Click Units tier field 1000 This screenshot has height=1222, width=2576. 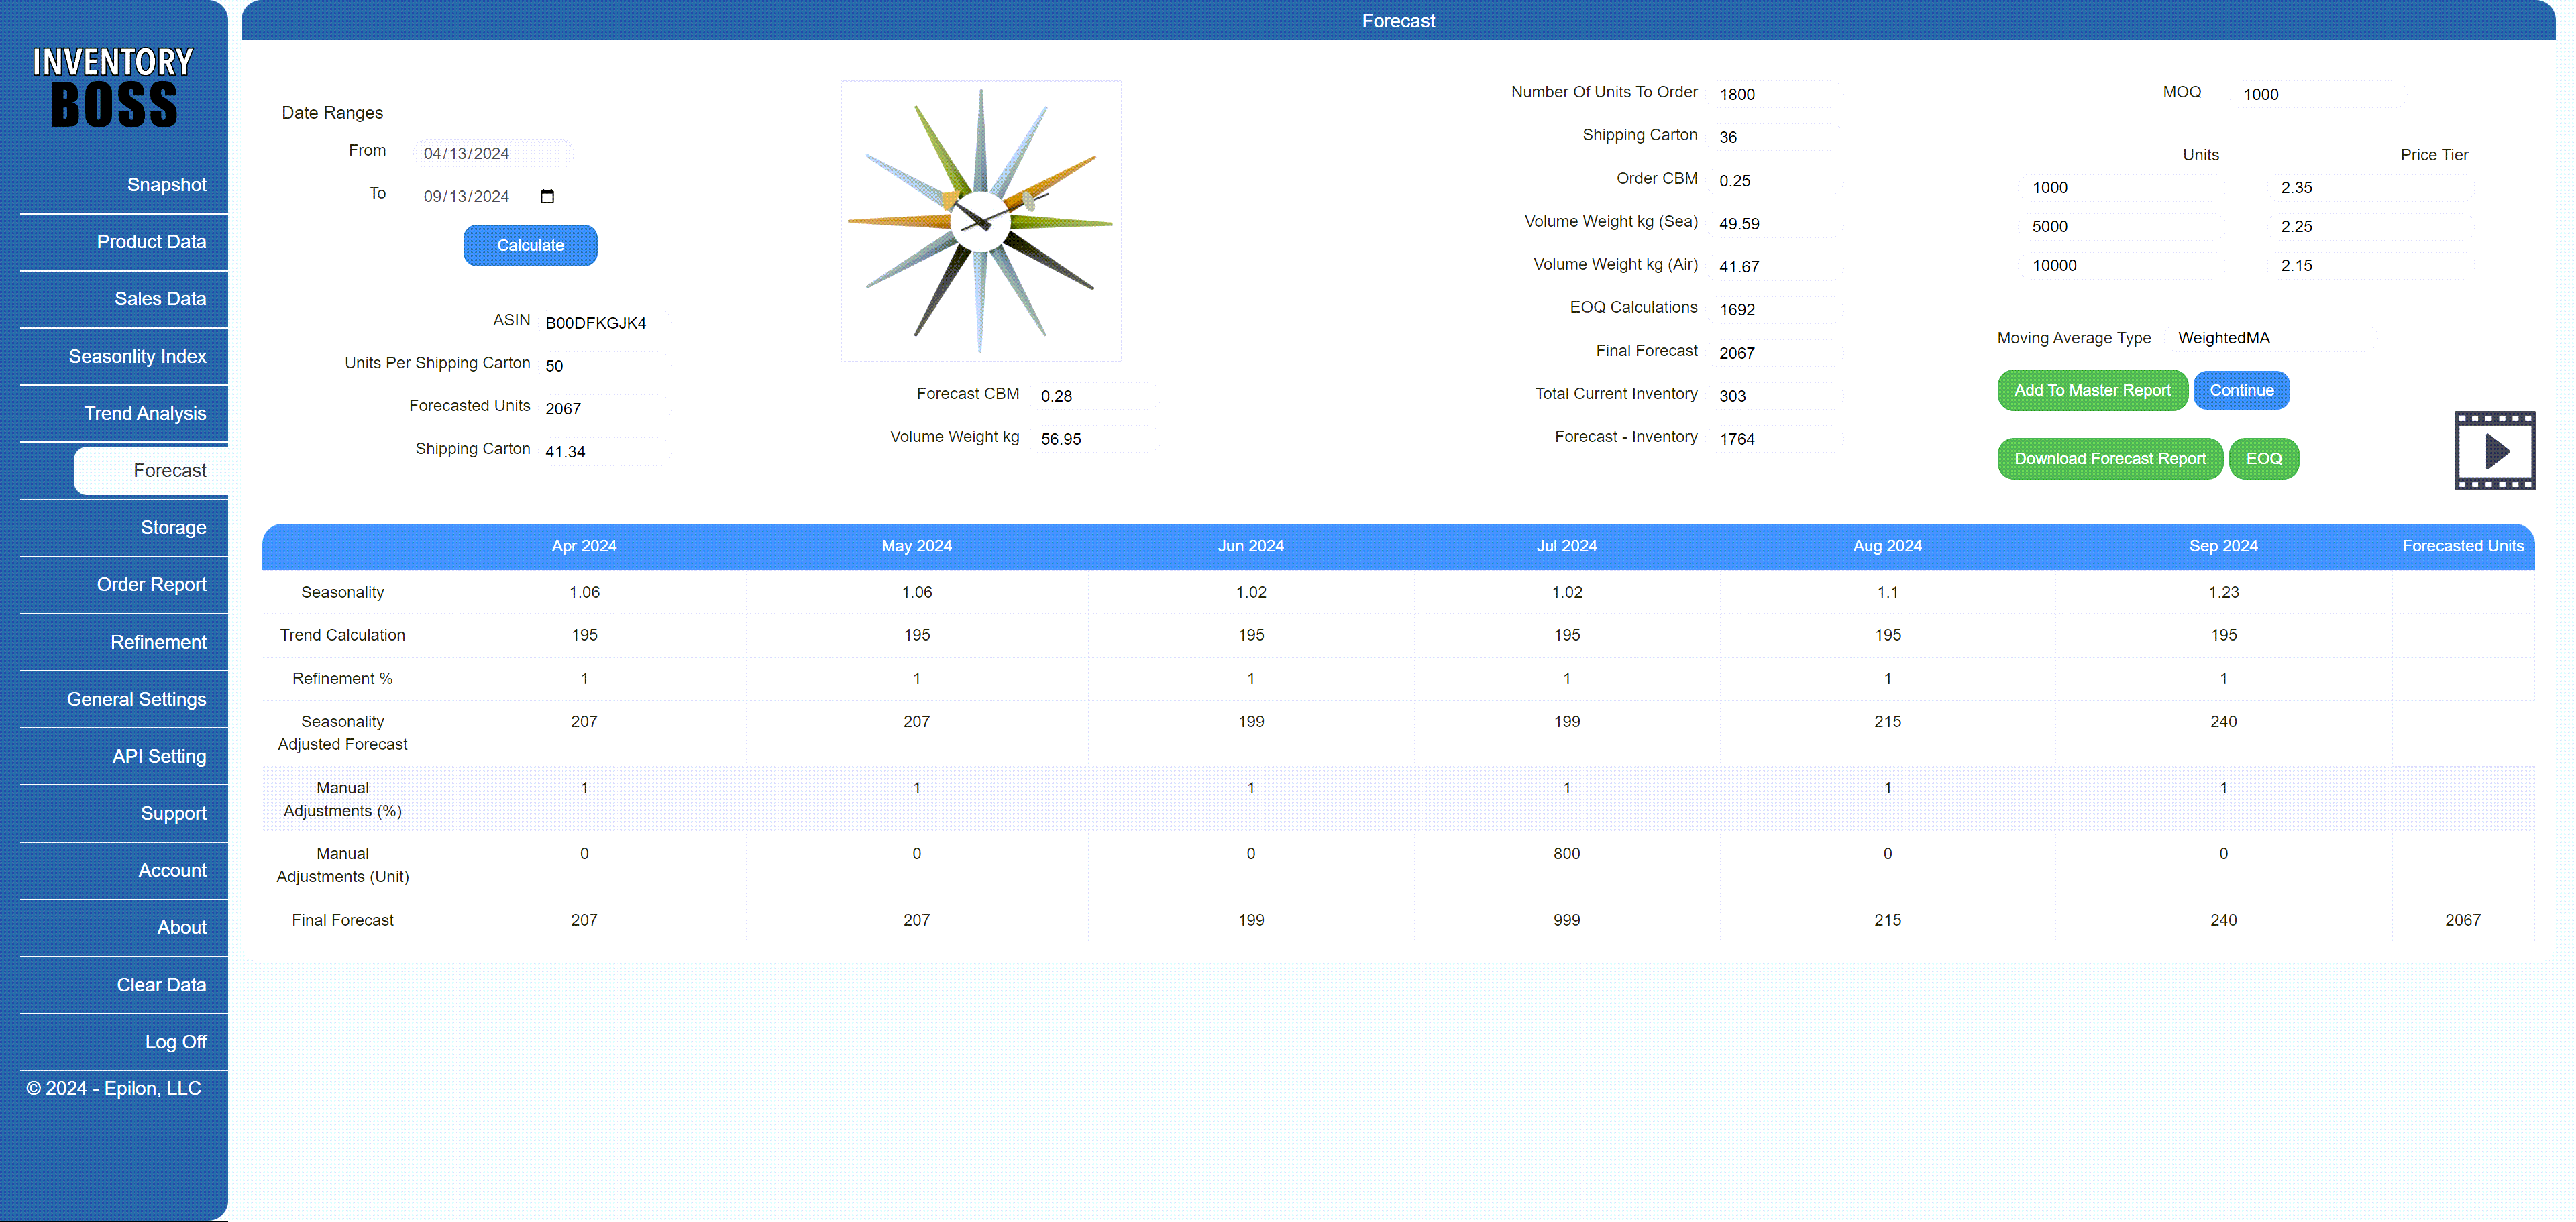tap(2123, 188)
